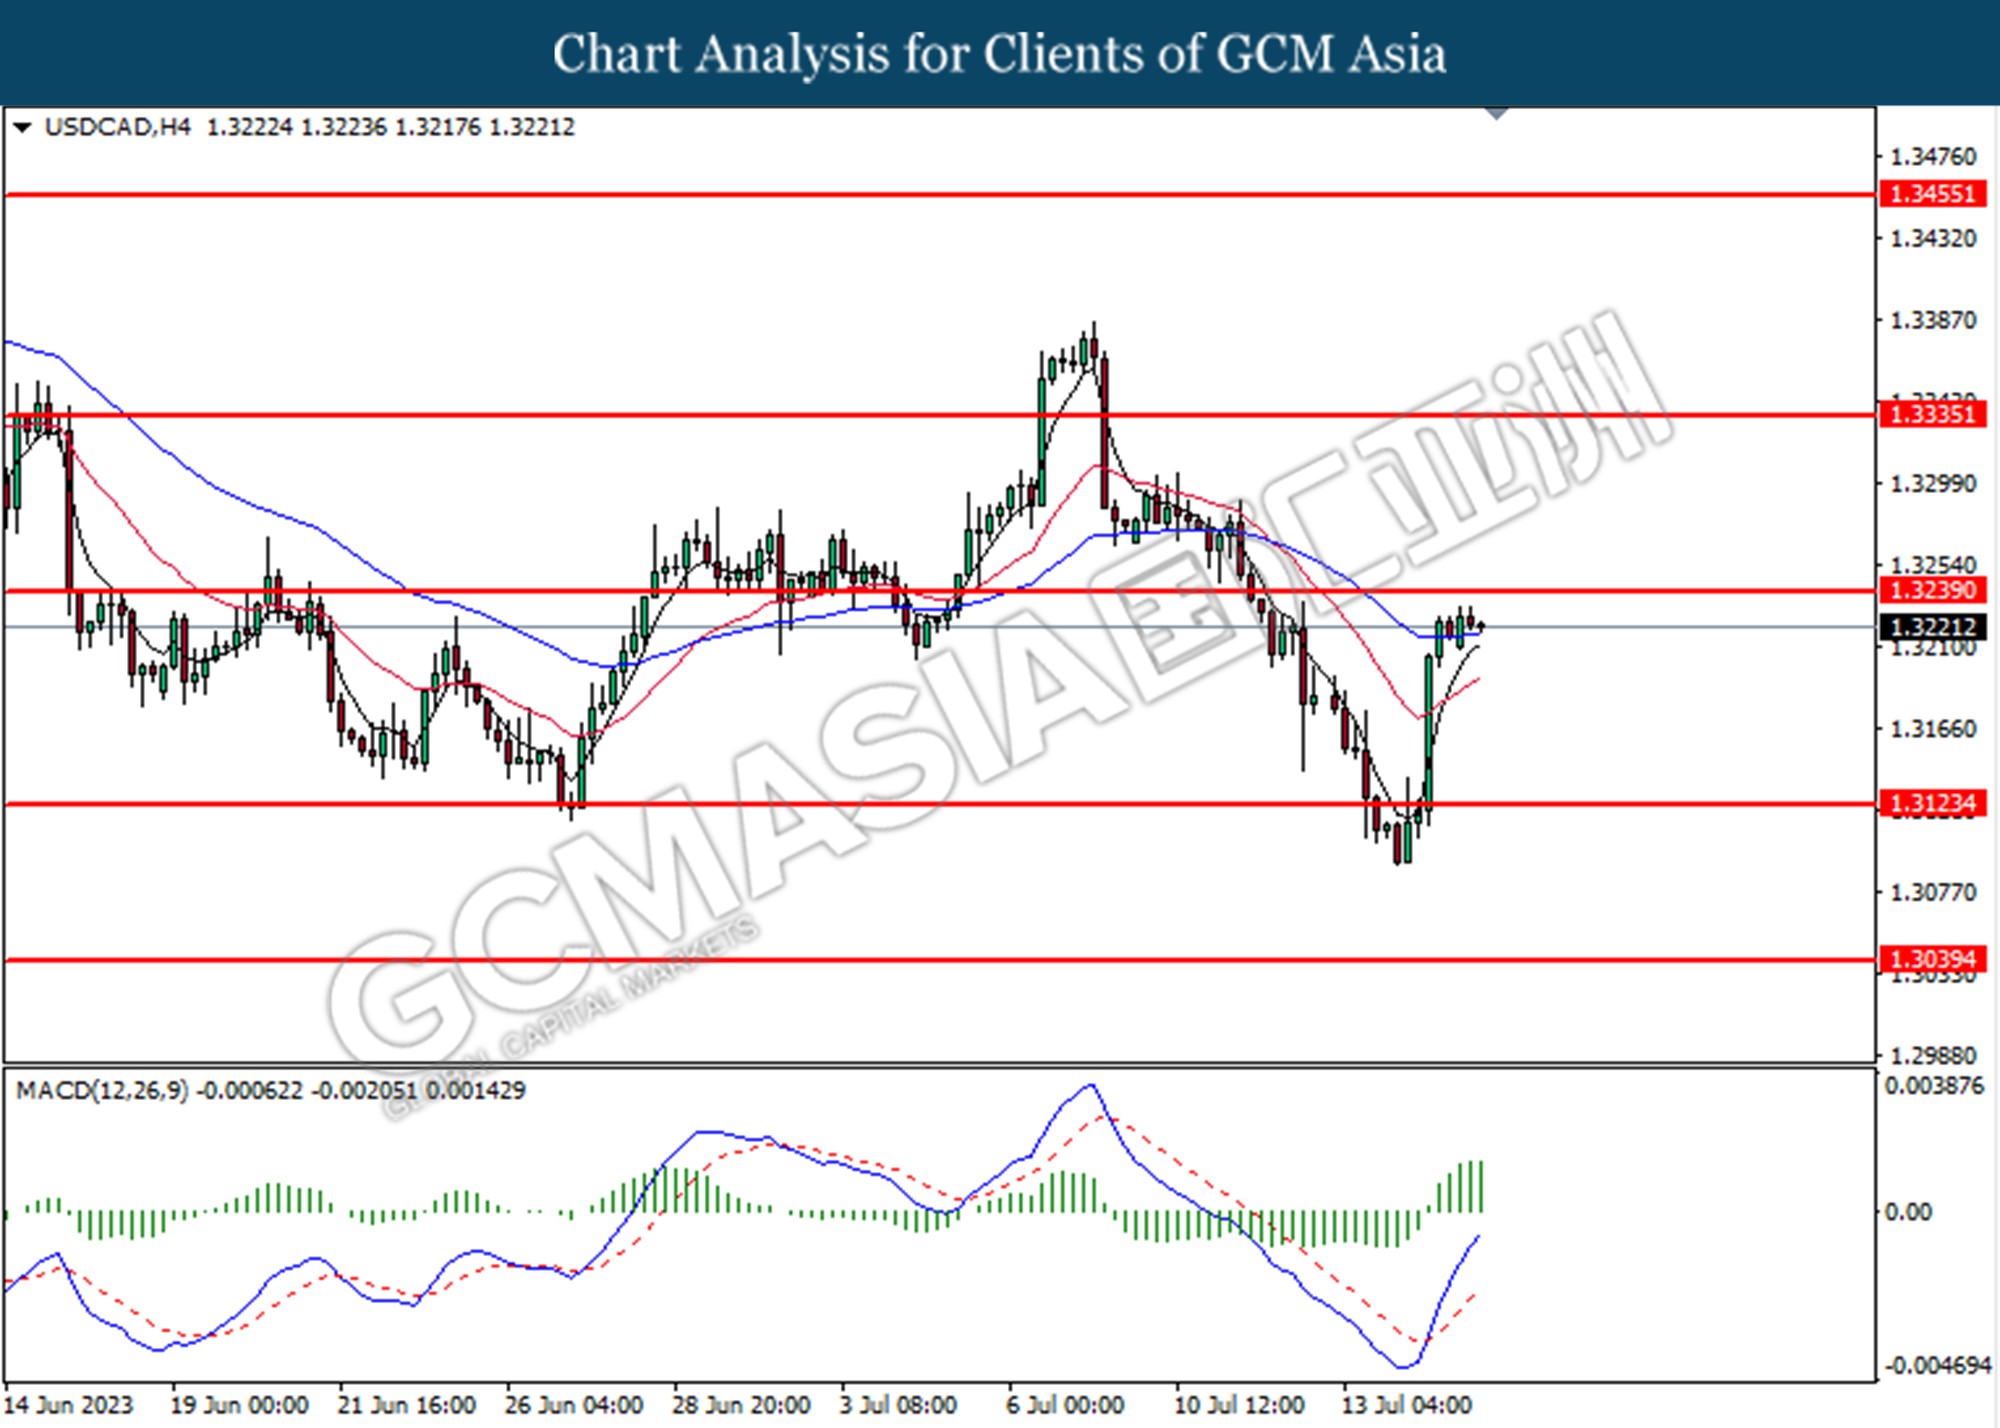Click the USDCAD,H4 symbol title text

[118, 128]
